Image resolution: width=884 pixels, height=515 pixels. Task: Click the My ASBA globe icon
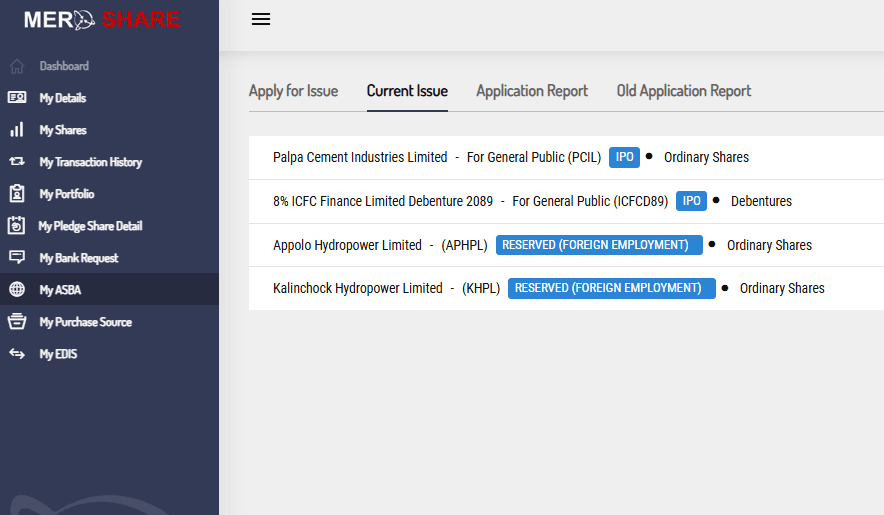coord(16,290)
